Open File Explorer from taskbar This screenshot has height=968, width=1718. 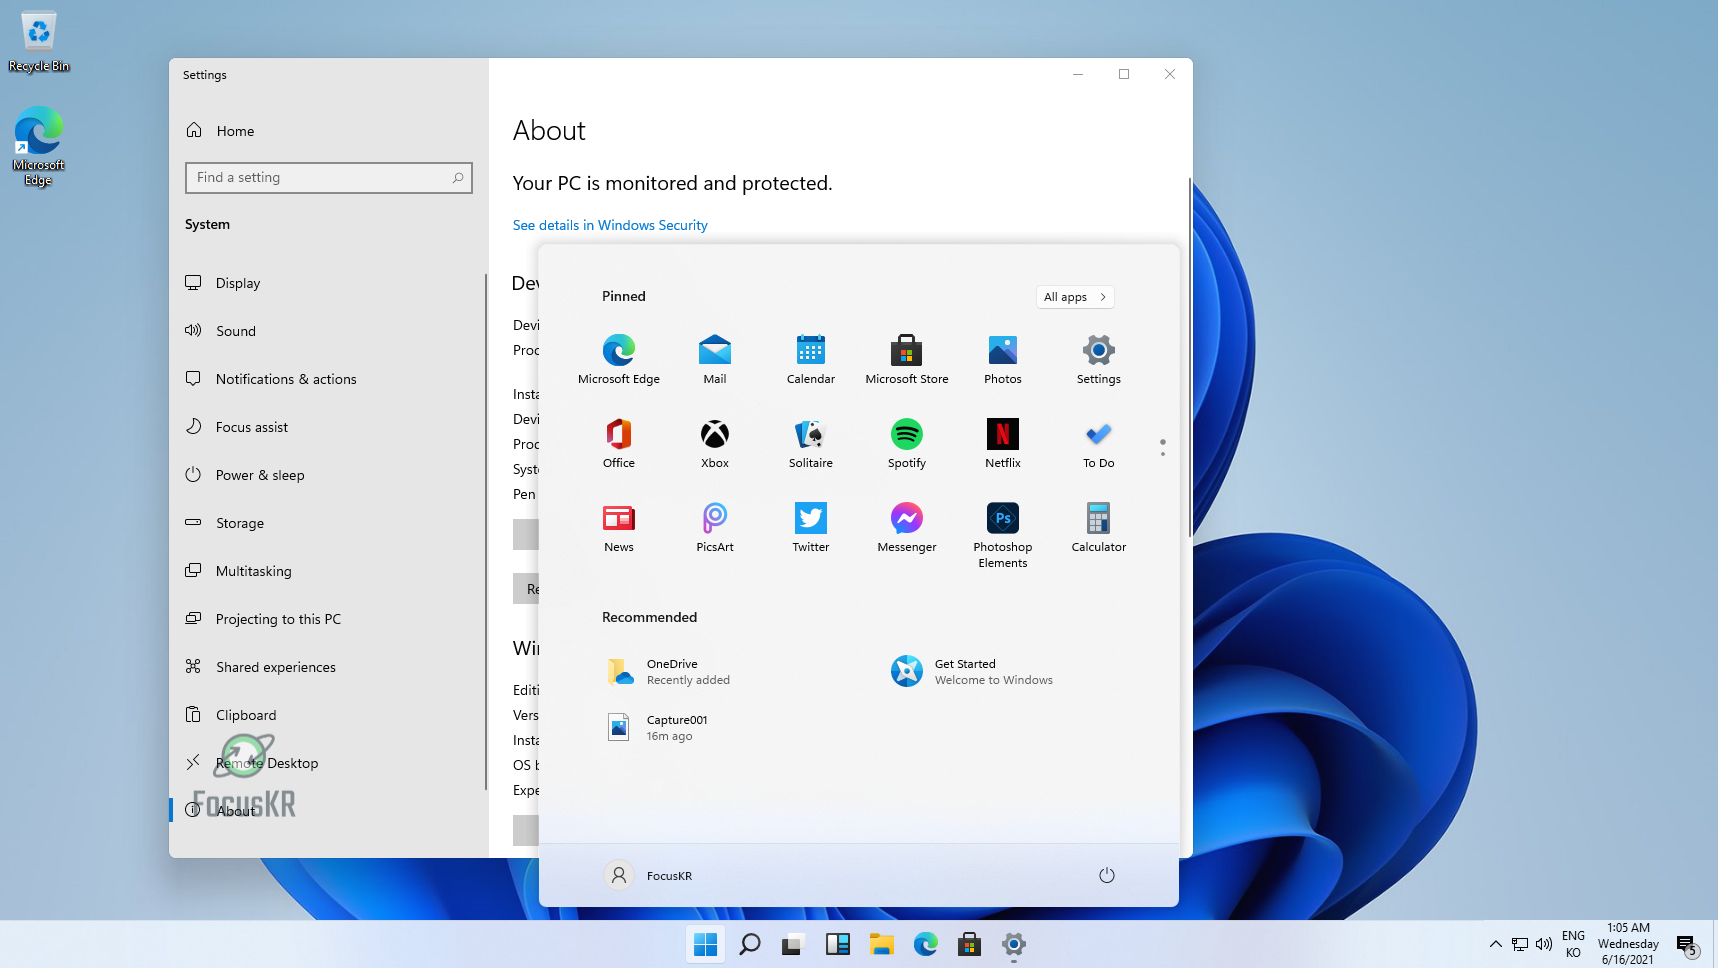point(882,944)
